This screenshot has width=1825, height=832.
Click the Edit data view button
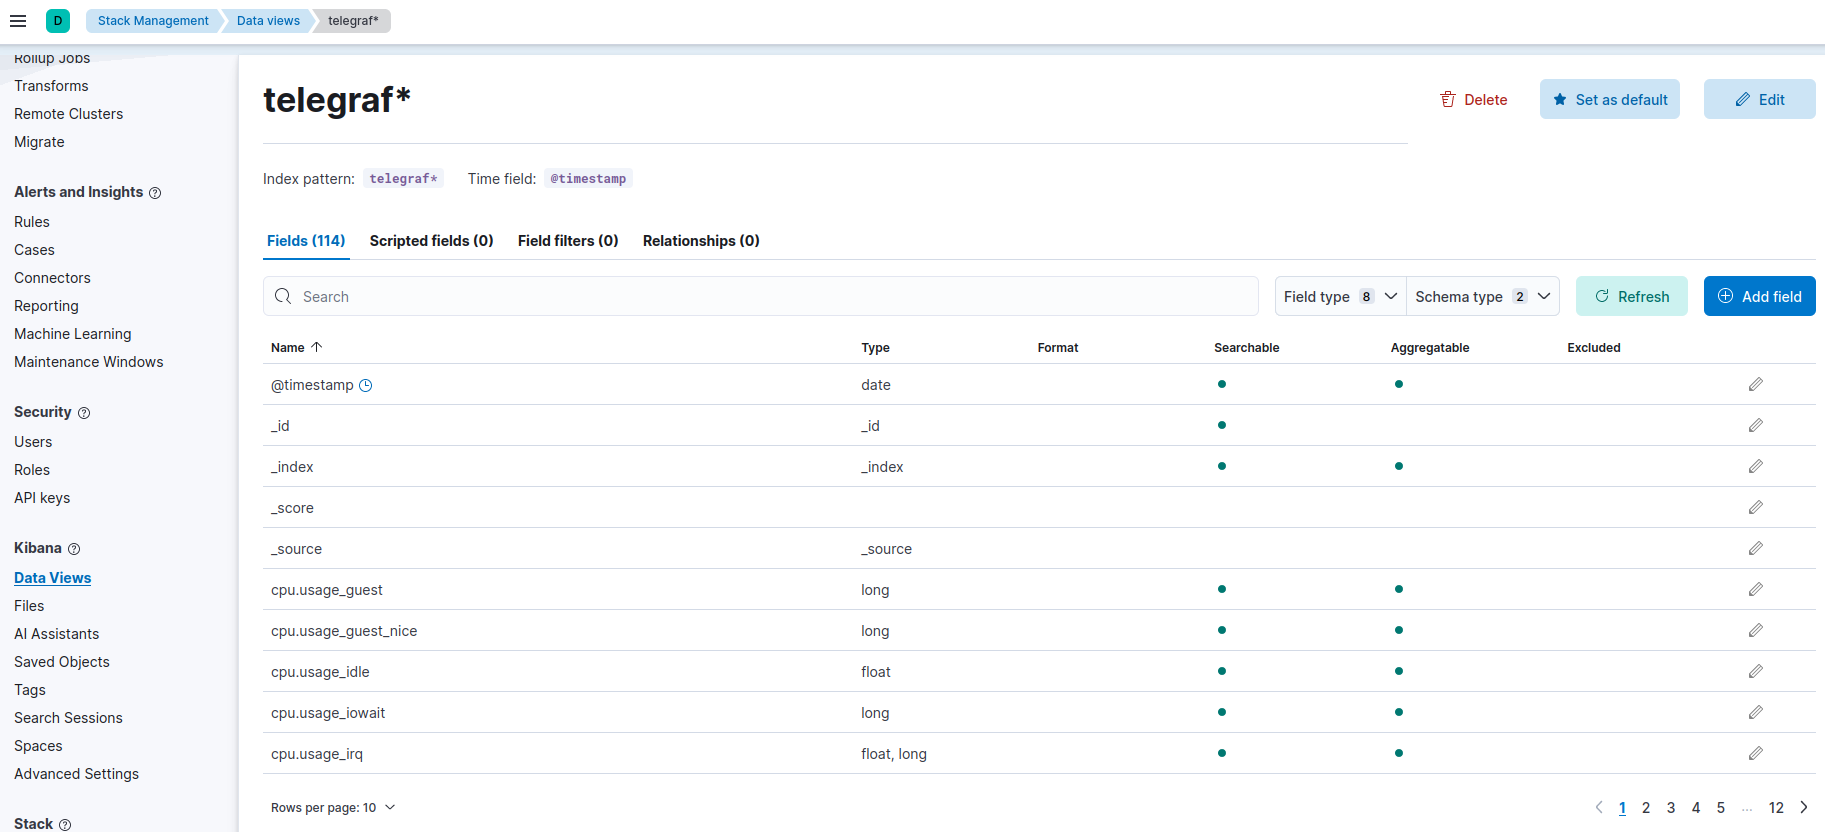[1760, 99]
